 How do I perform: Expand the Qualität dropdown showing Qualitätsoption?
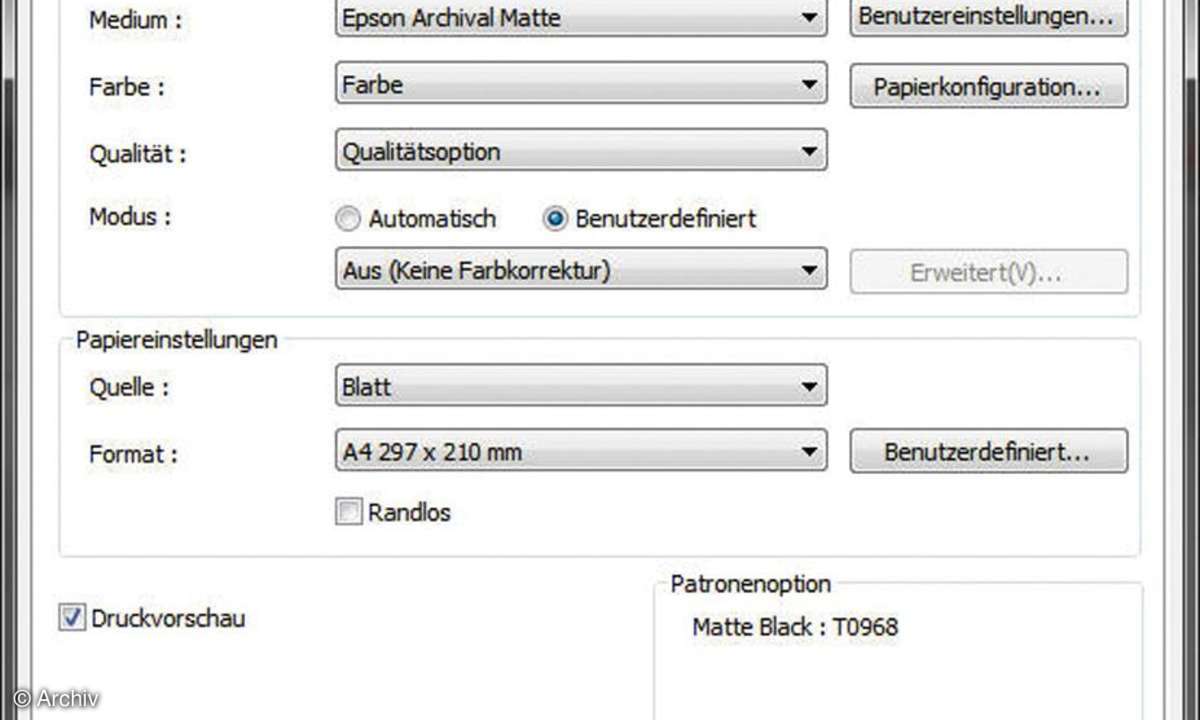(x=581, y=152)
